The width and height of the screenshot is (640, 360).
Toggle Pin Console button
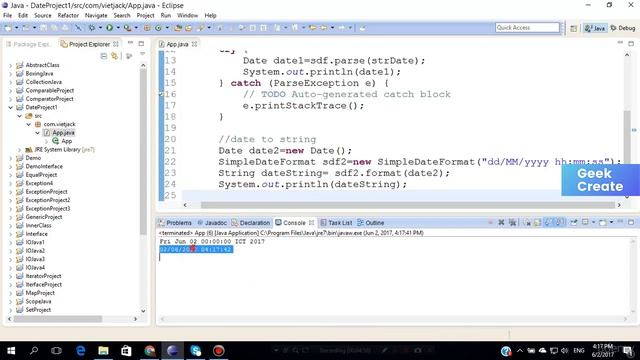[574, 222]
